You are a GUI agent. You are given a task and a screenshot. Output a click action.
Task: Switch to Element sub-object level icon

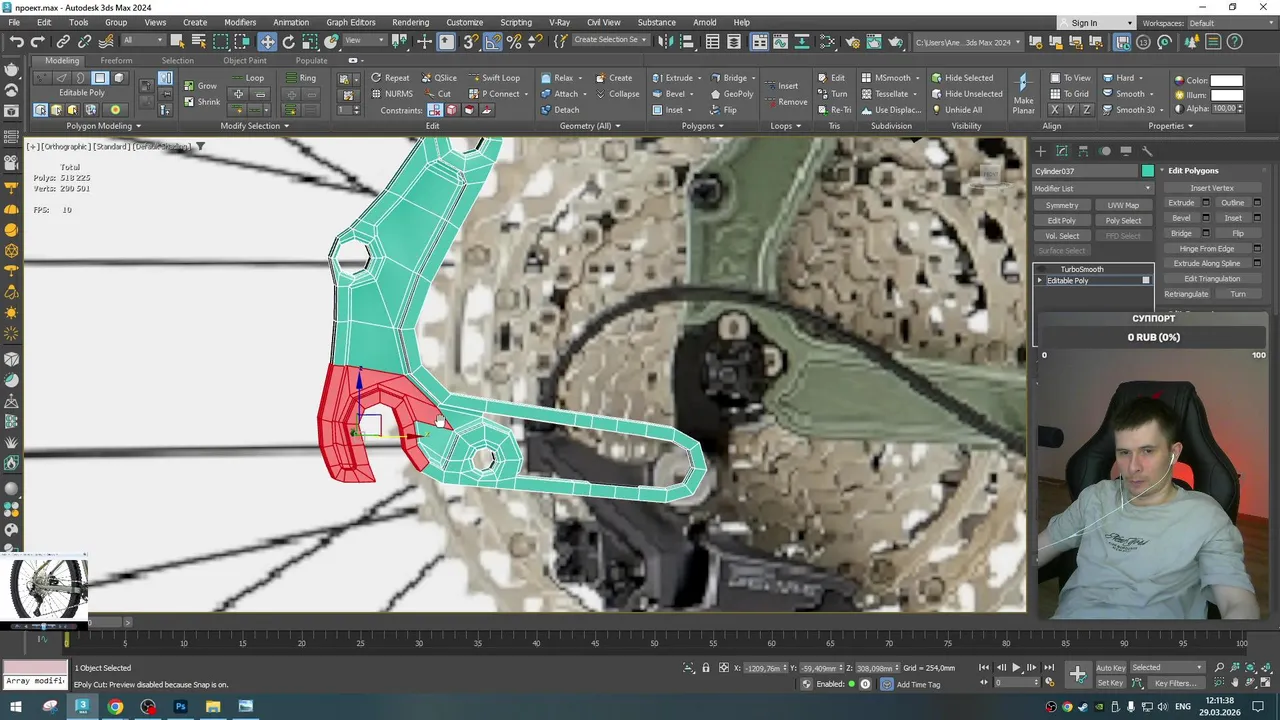coord(119,78)
